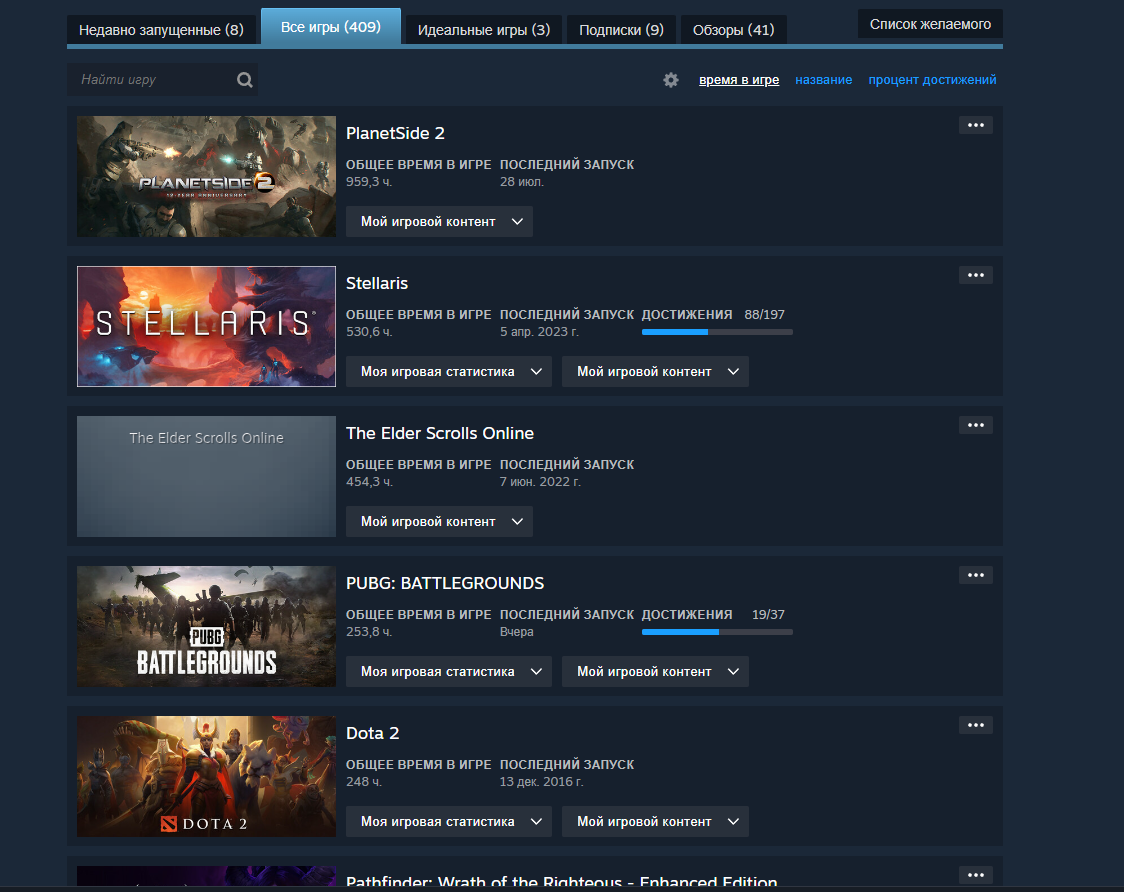Click the Stellaris achievements progress bar

[717, 332]
